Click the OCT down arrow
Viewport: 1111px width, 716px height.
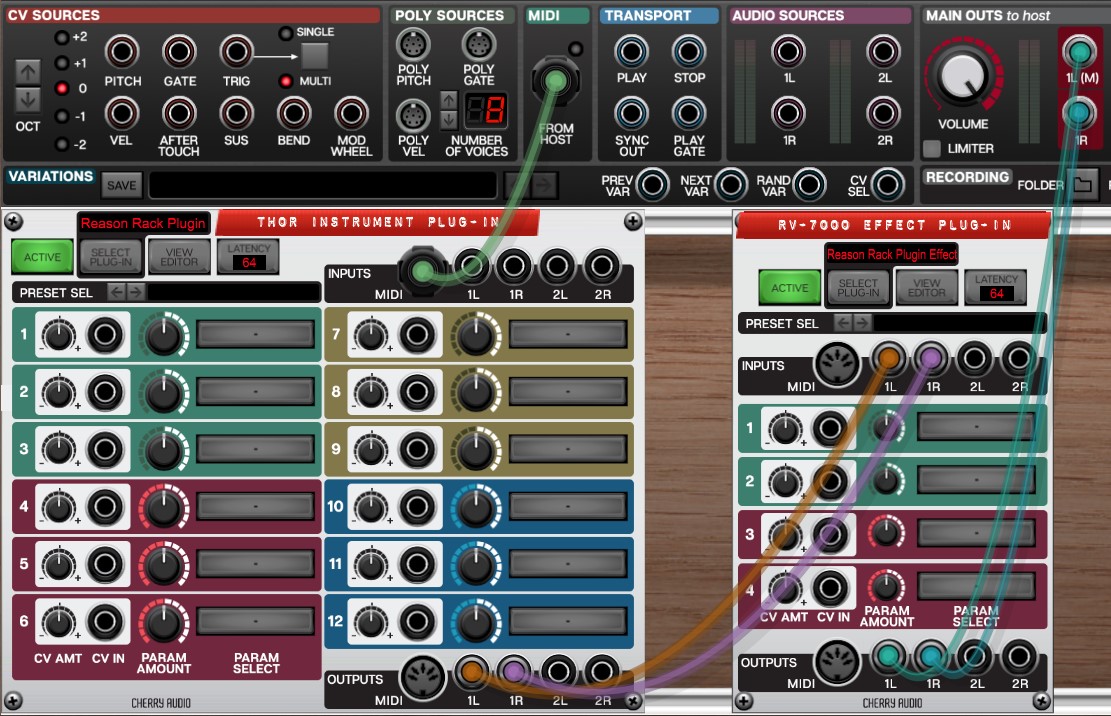point(28,100)
